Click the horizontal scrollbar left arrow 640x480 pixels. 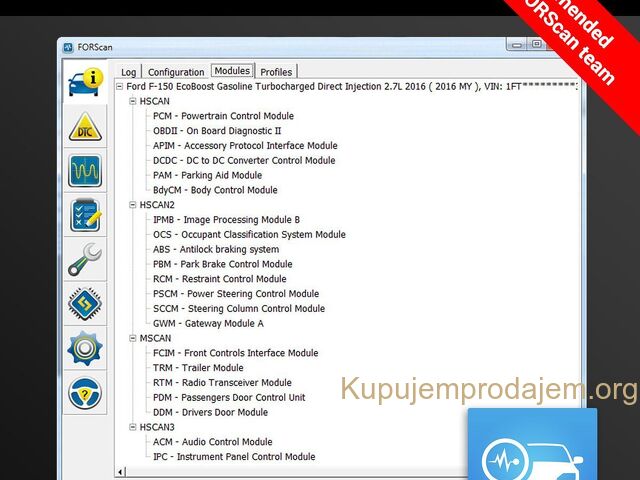click(x=122, y=472)
